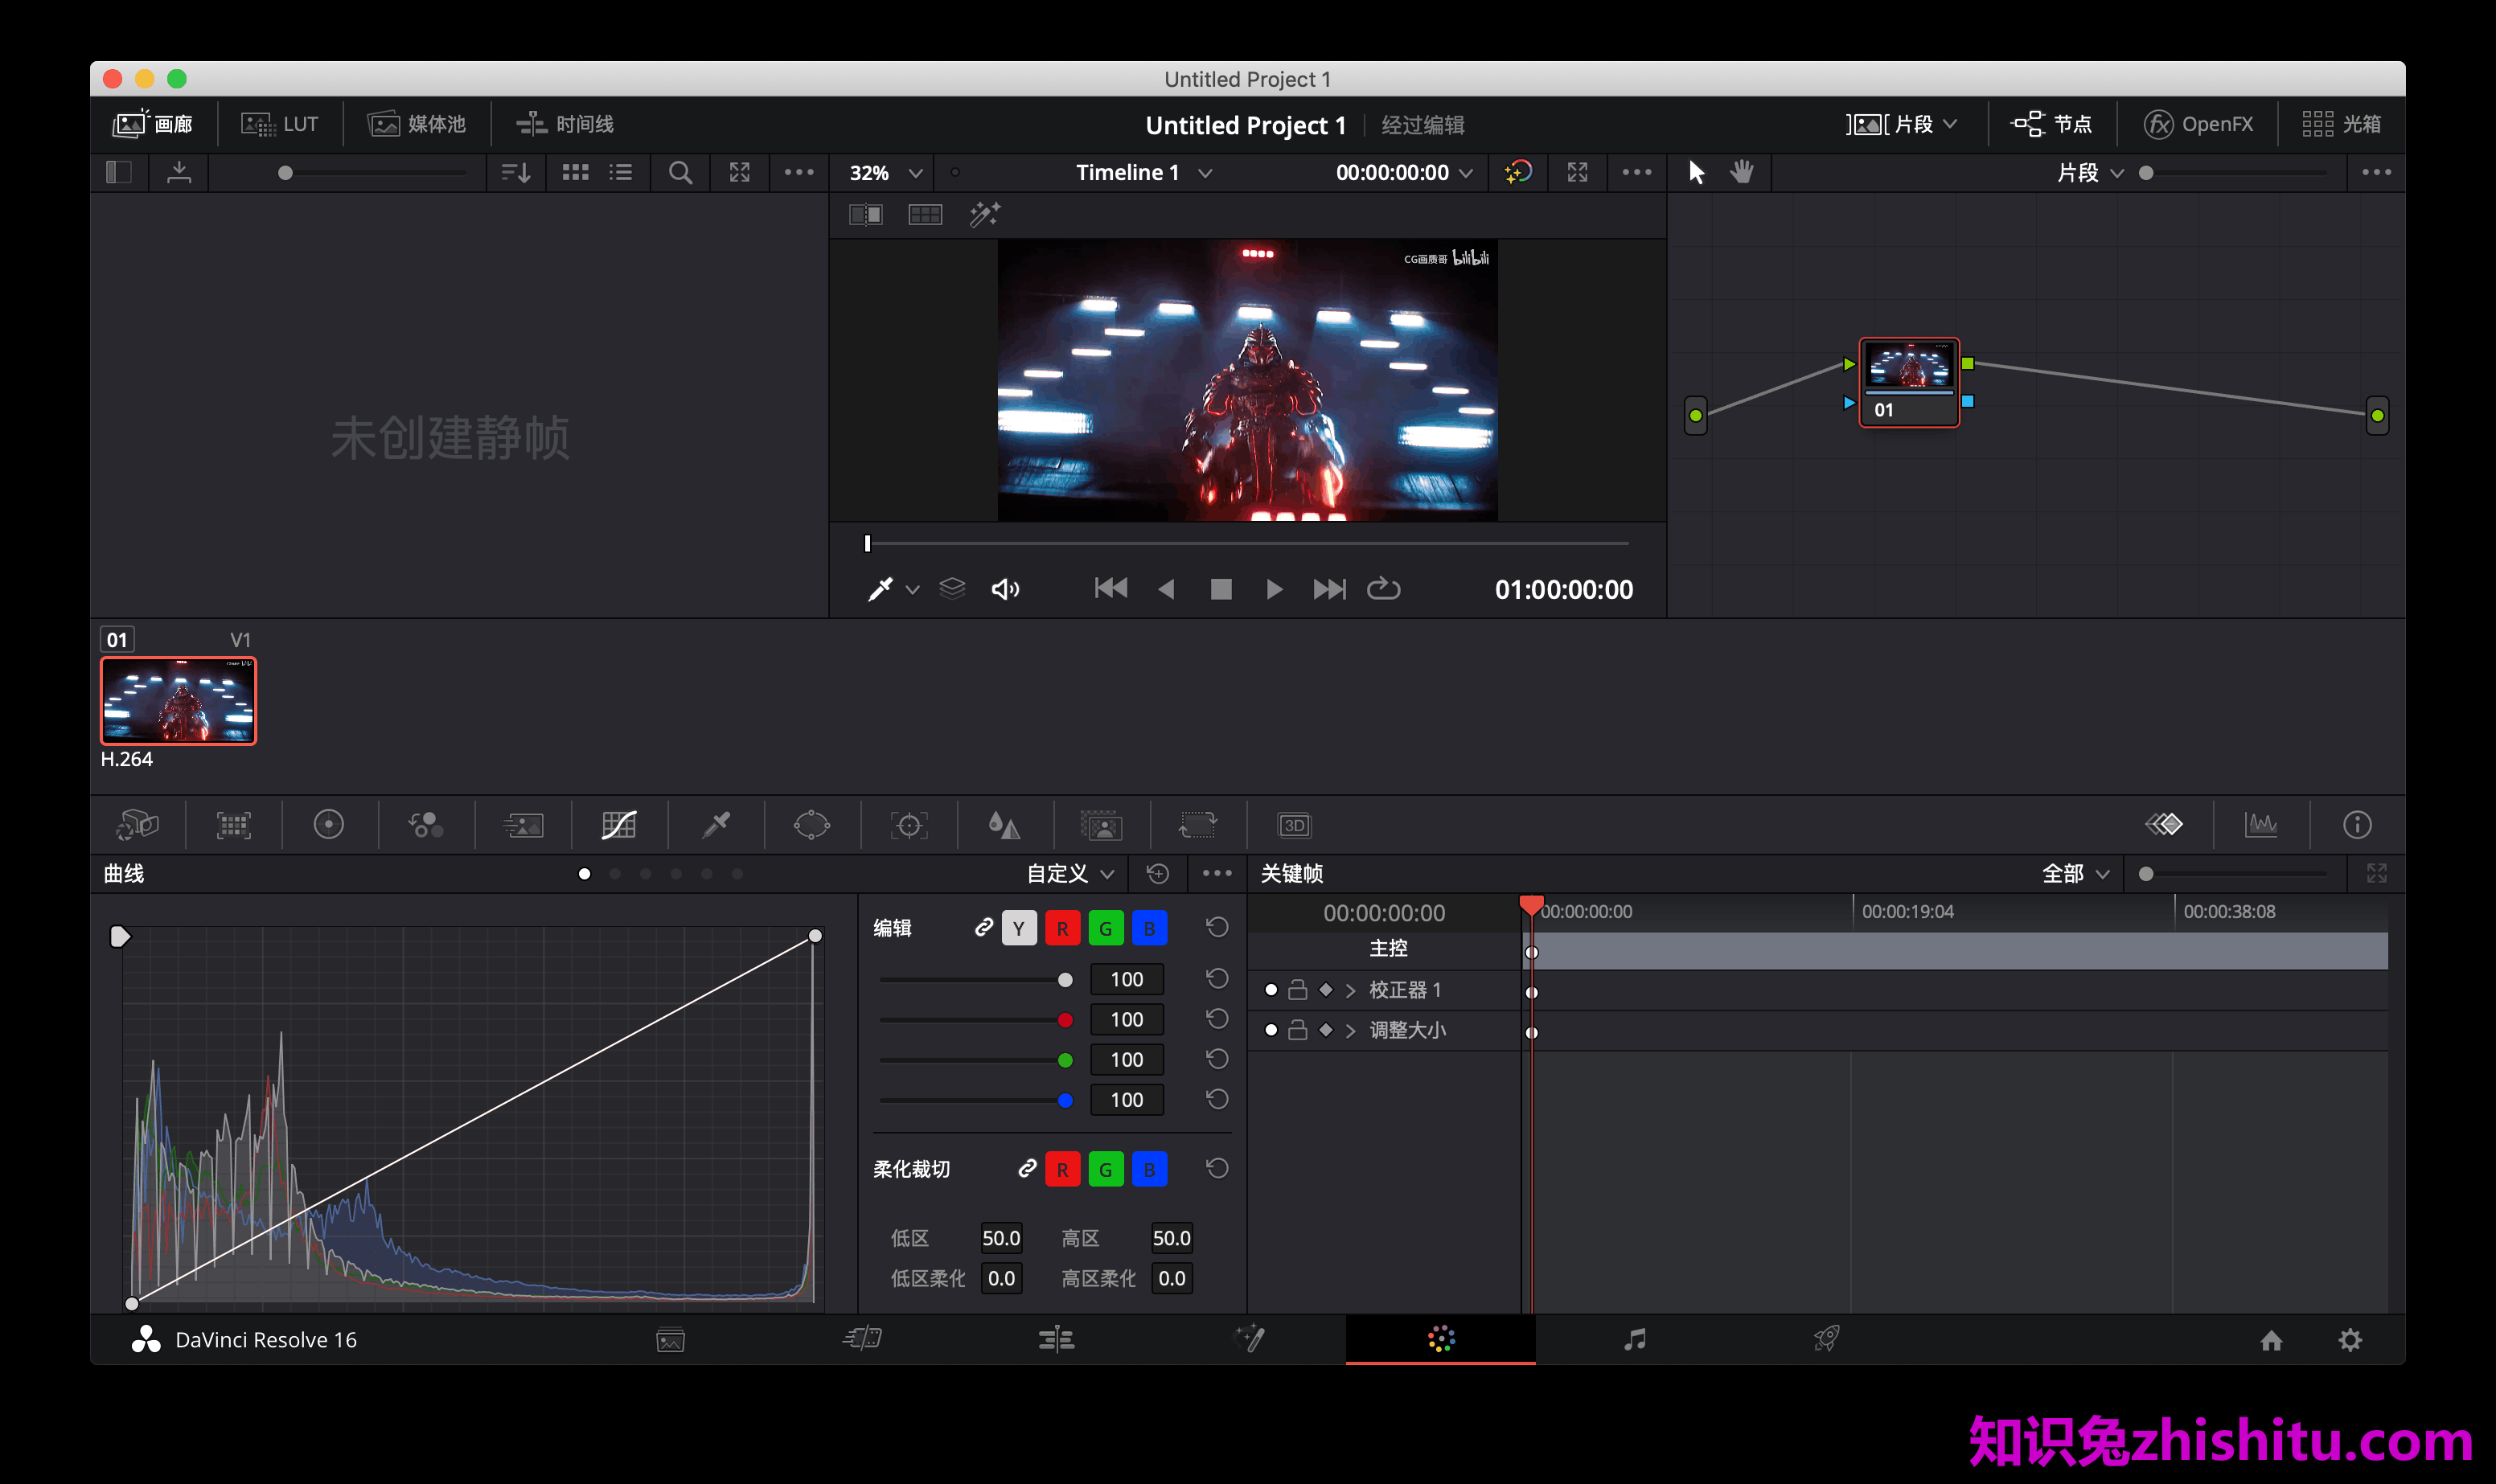Toggle the image wipe icon in viewer
2496x1484 pixels.
point(866,214)
